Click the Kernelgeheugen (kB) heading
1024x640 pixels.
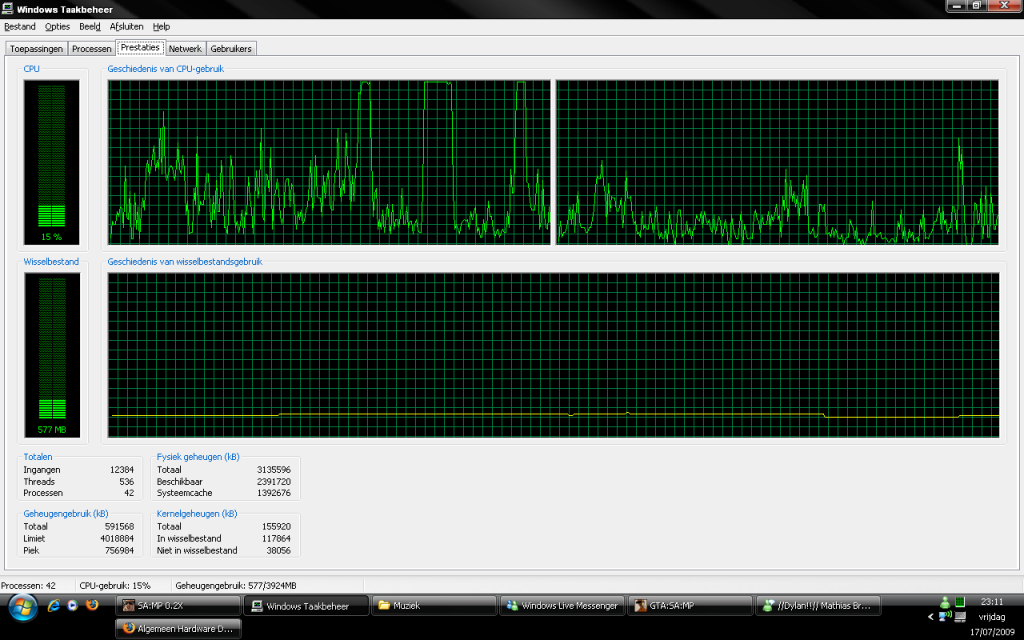coord(197,514)
